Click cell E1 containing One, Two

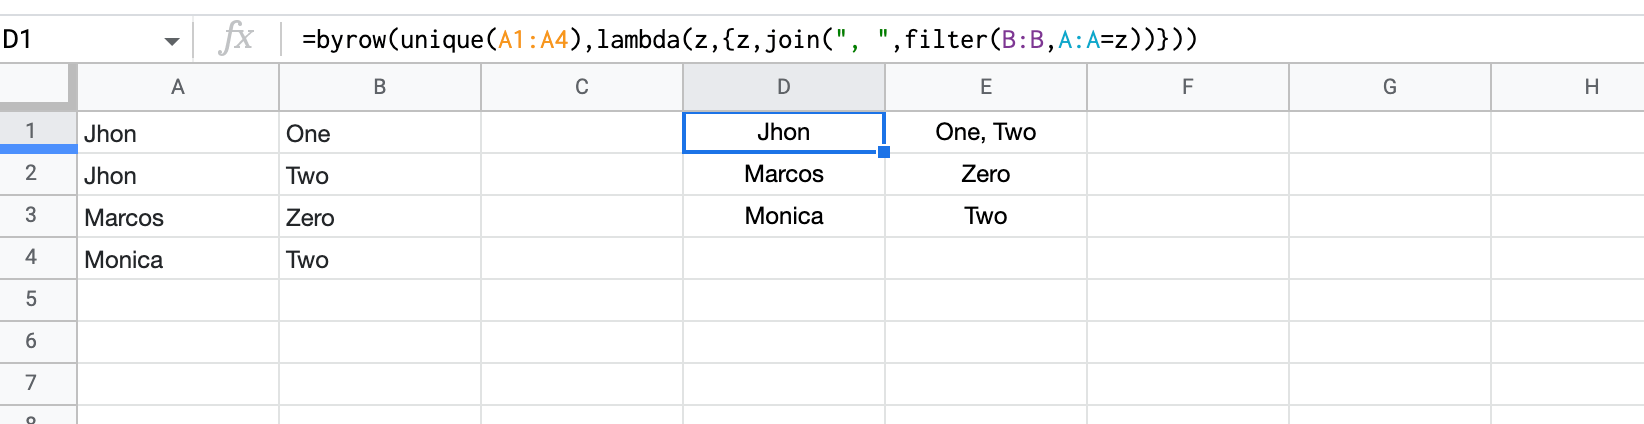[x=986, y=132]
